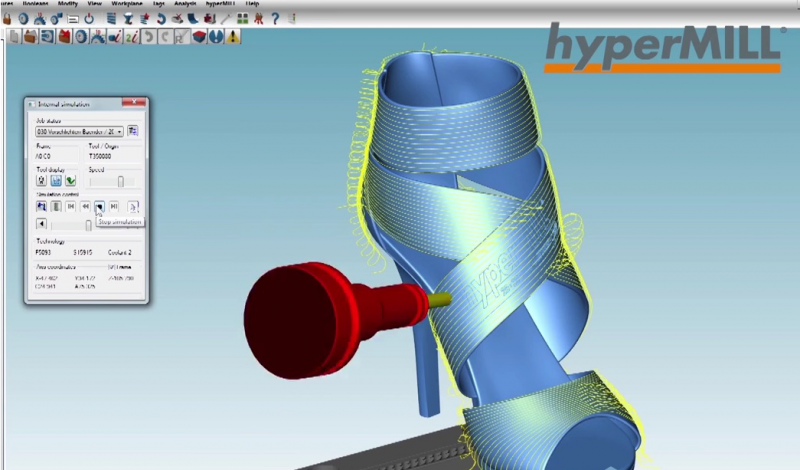The image size is (800, 470).
Task: Click the red spider-shaped icon
Action: pyautogui.click(x=259, y=19)
